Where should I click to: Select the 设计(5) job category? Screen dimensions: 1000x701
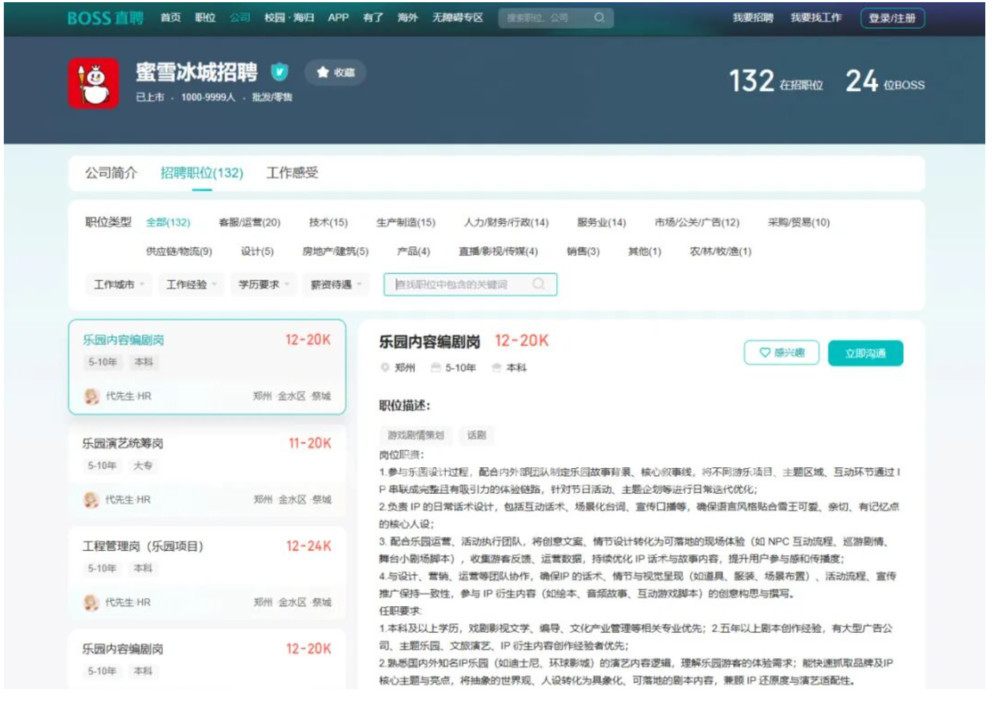[x=257, y=252]
